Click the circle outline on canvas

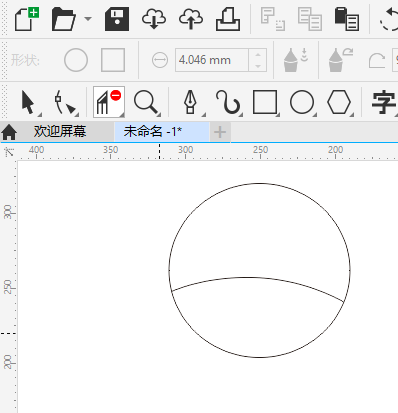[260, 183]
